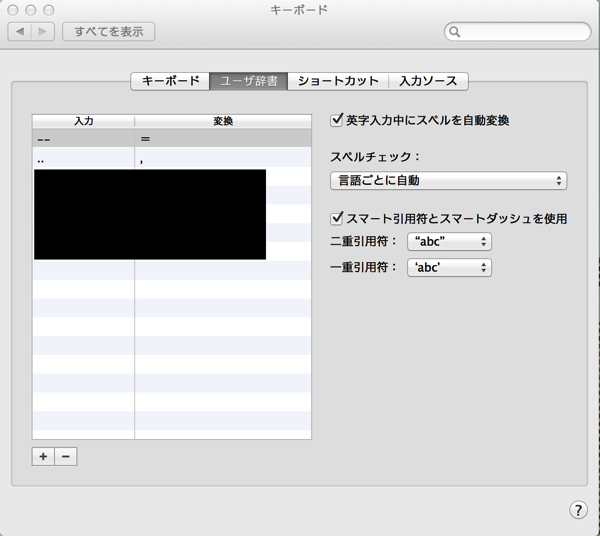Toggle 英字入力中にスペルを自動変換 checkbox

tap(336, 121)
